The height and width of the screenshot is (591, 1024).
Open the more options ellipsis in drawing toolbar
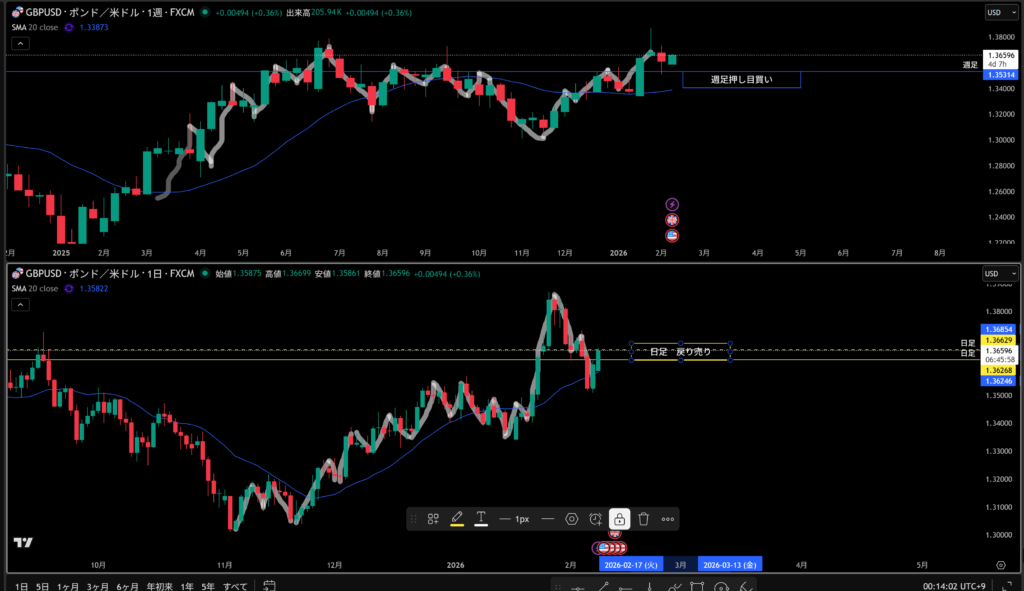point(668,519)
